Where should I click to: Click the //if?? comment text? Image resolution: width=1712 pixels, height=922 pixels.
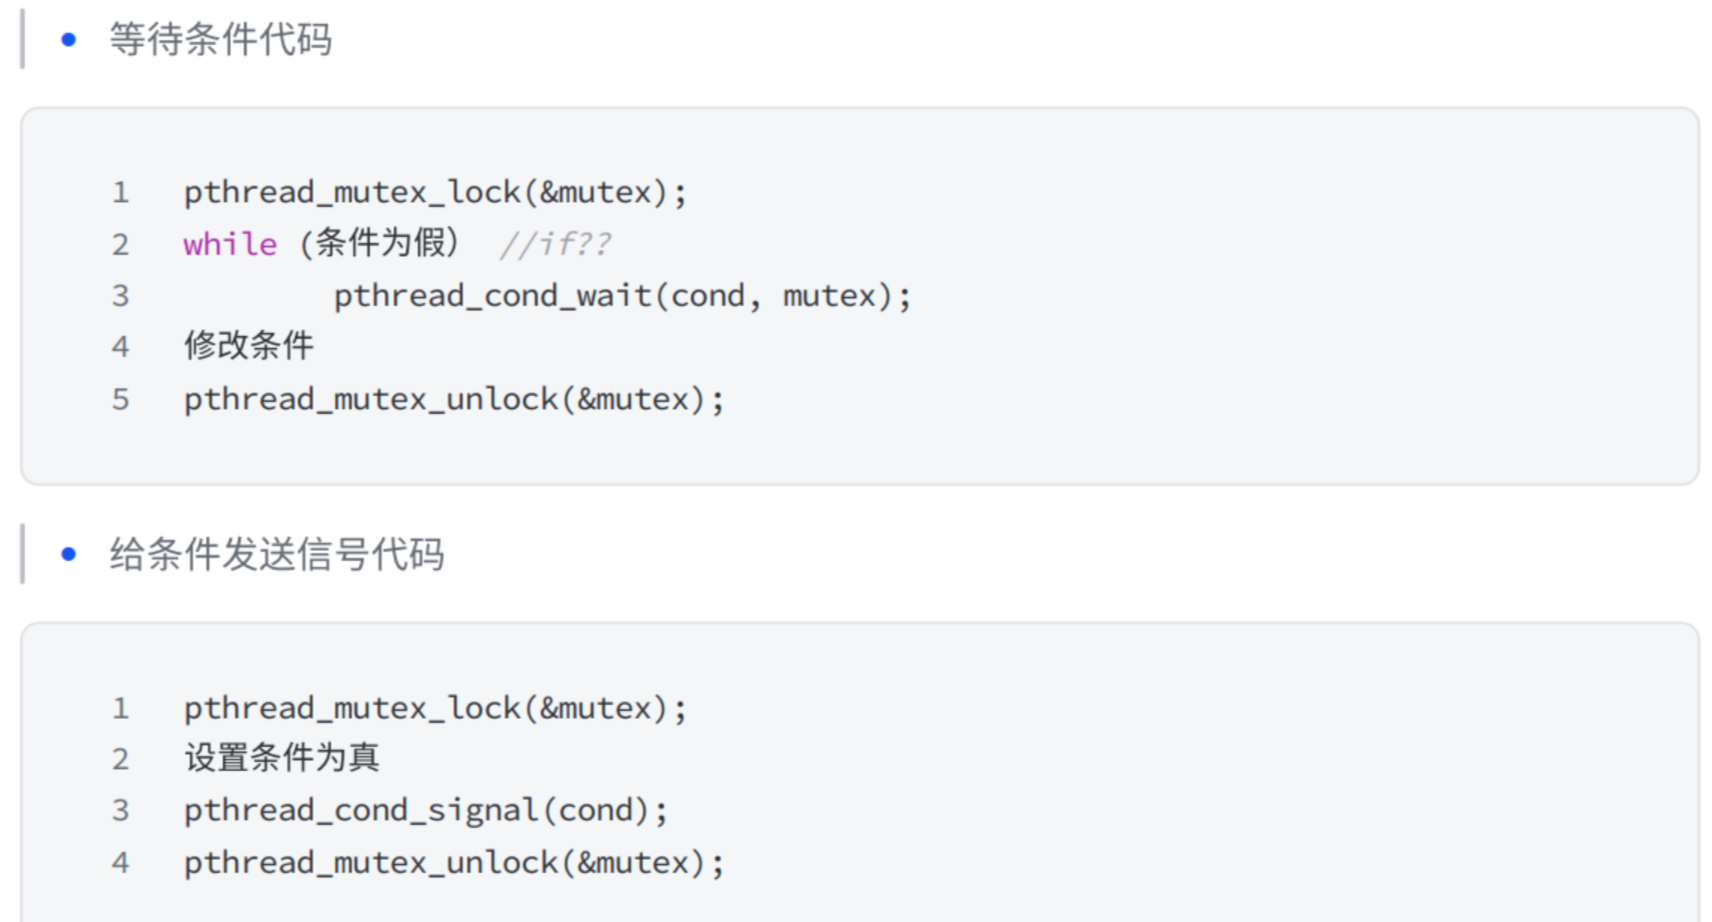click(555, 244)
